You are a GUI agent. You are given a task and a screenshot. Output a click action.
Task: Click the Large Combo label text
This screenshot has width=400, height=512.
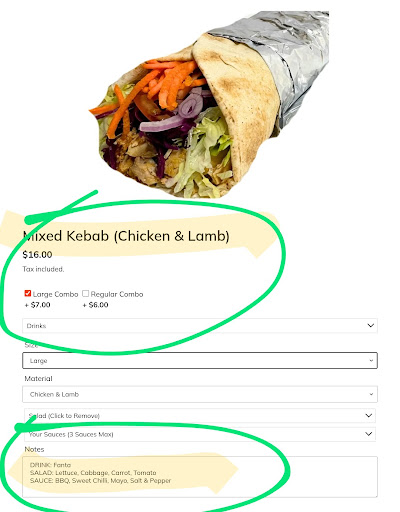pos(55,294)
